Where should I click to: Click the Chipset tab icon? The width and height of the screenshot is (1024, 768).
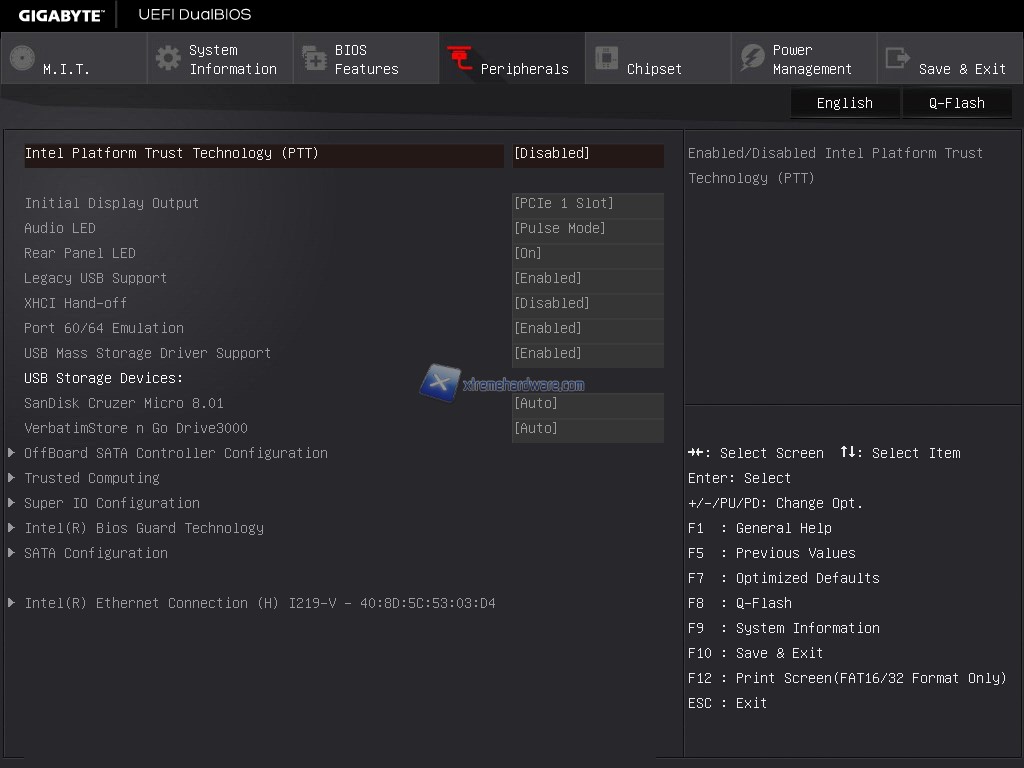click(606, 59)
